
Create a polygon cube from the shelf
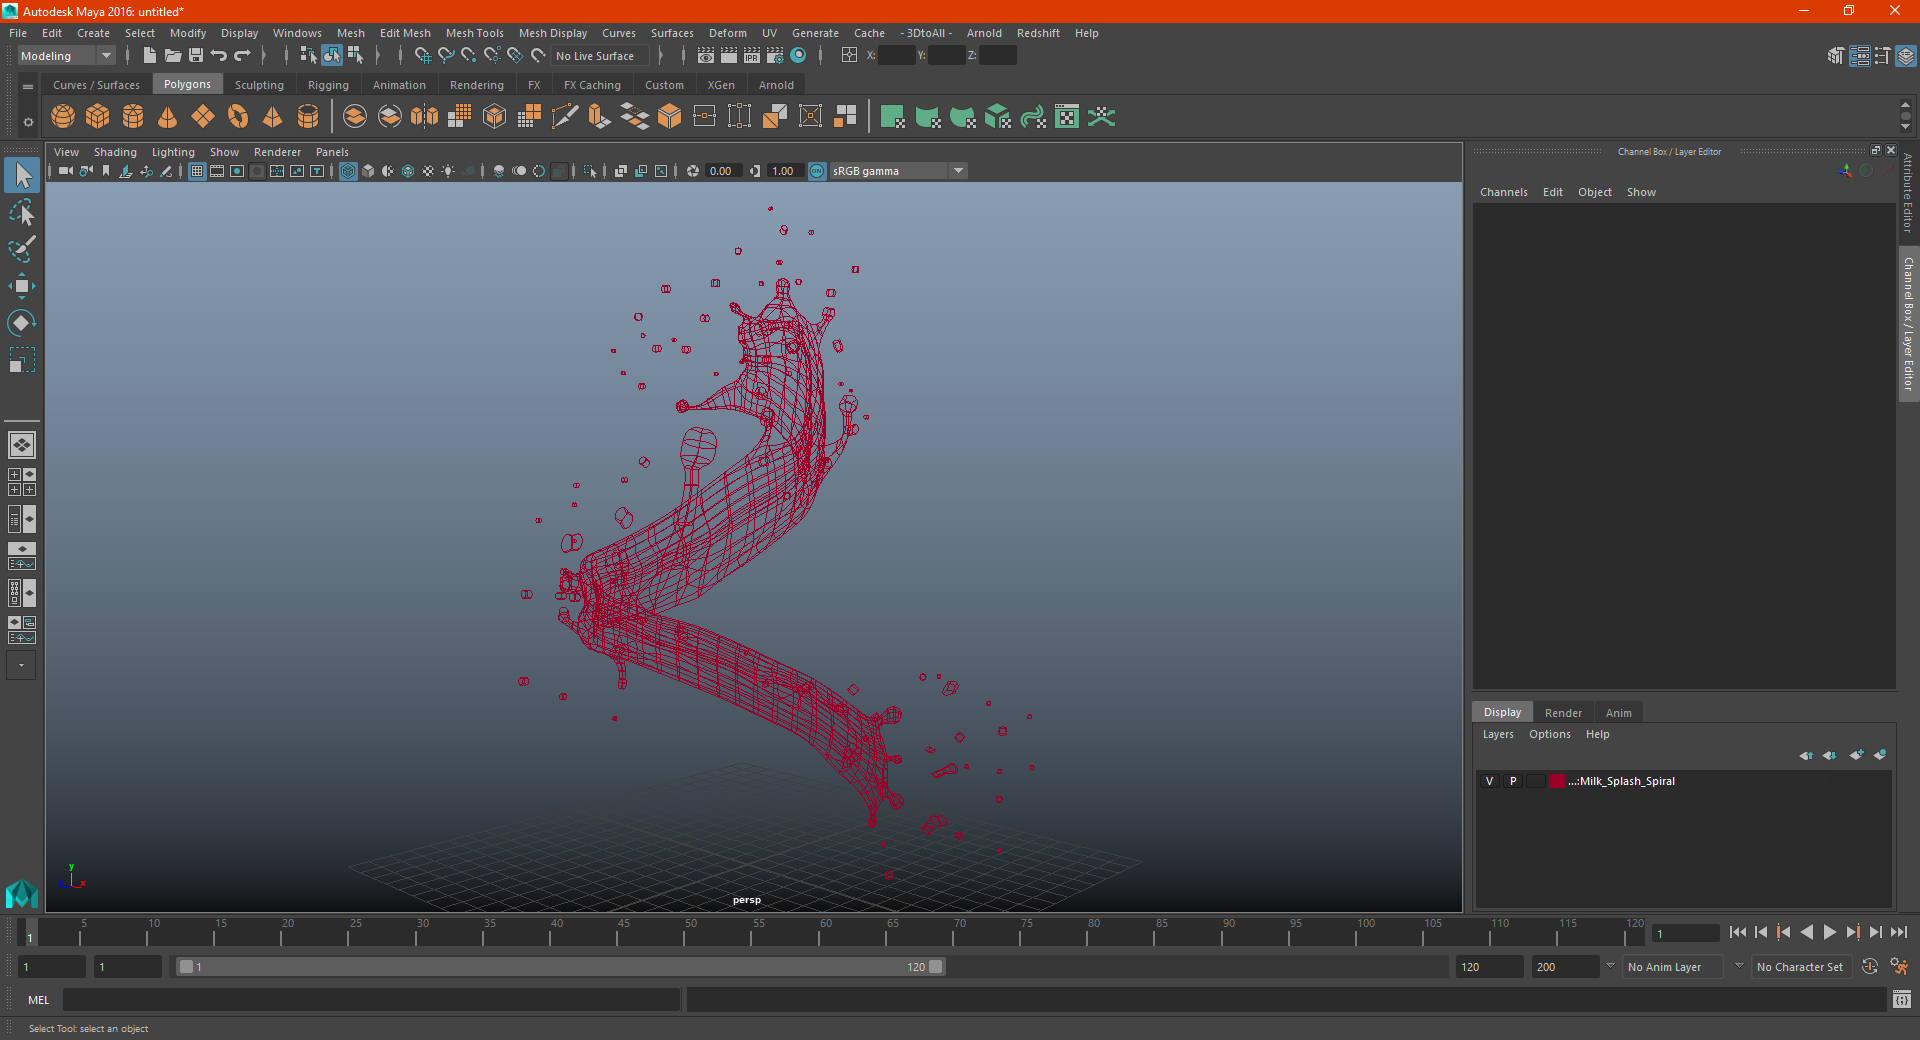[98, 117]
